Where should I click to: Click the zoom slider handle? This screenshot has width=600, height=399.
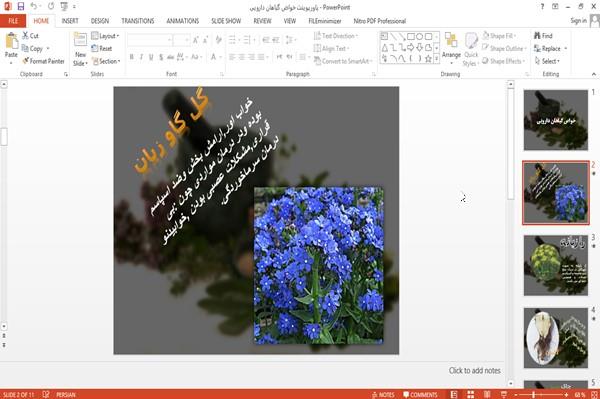click(x=533, y=394)
